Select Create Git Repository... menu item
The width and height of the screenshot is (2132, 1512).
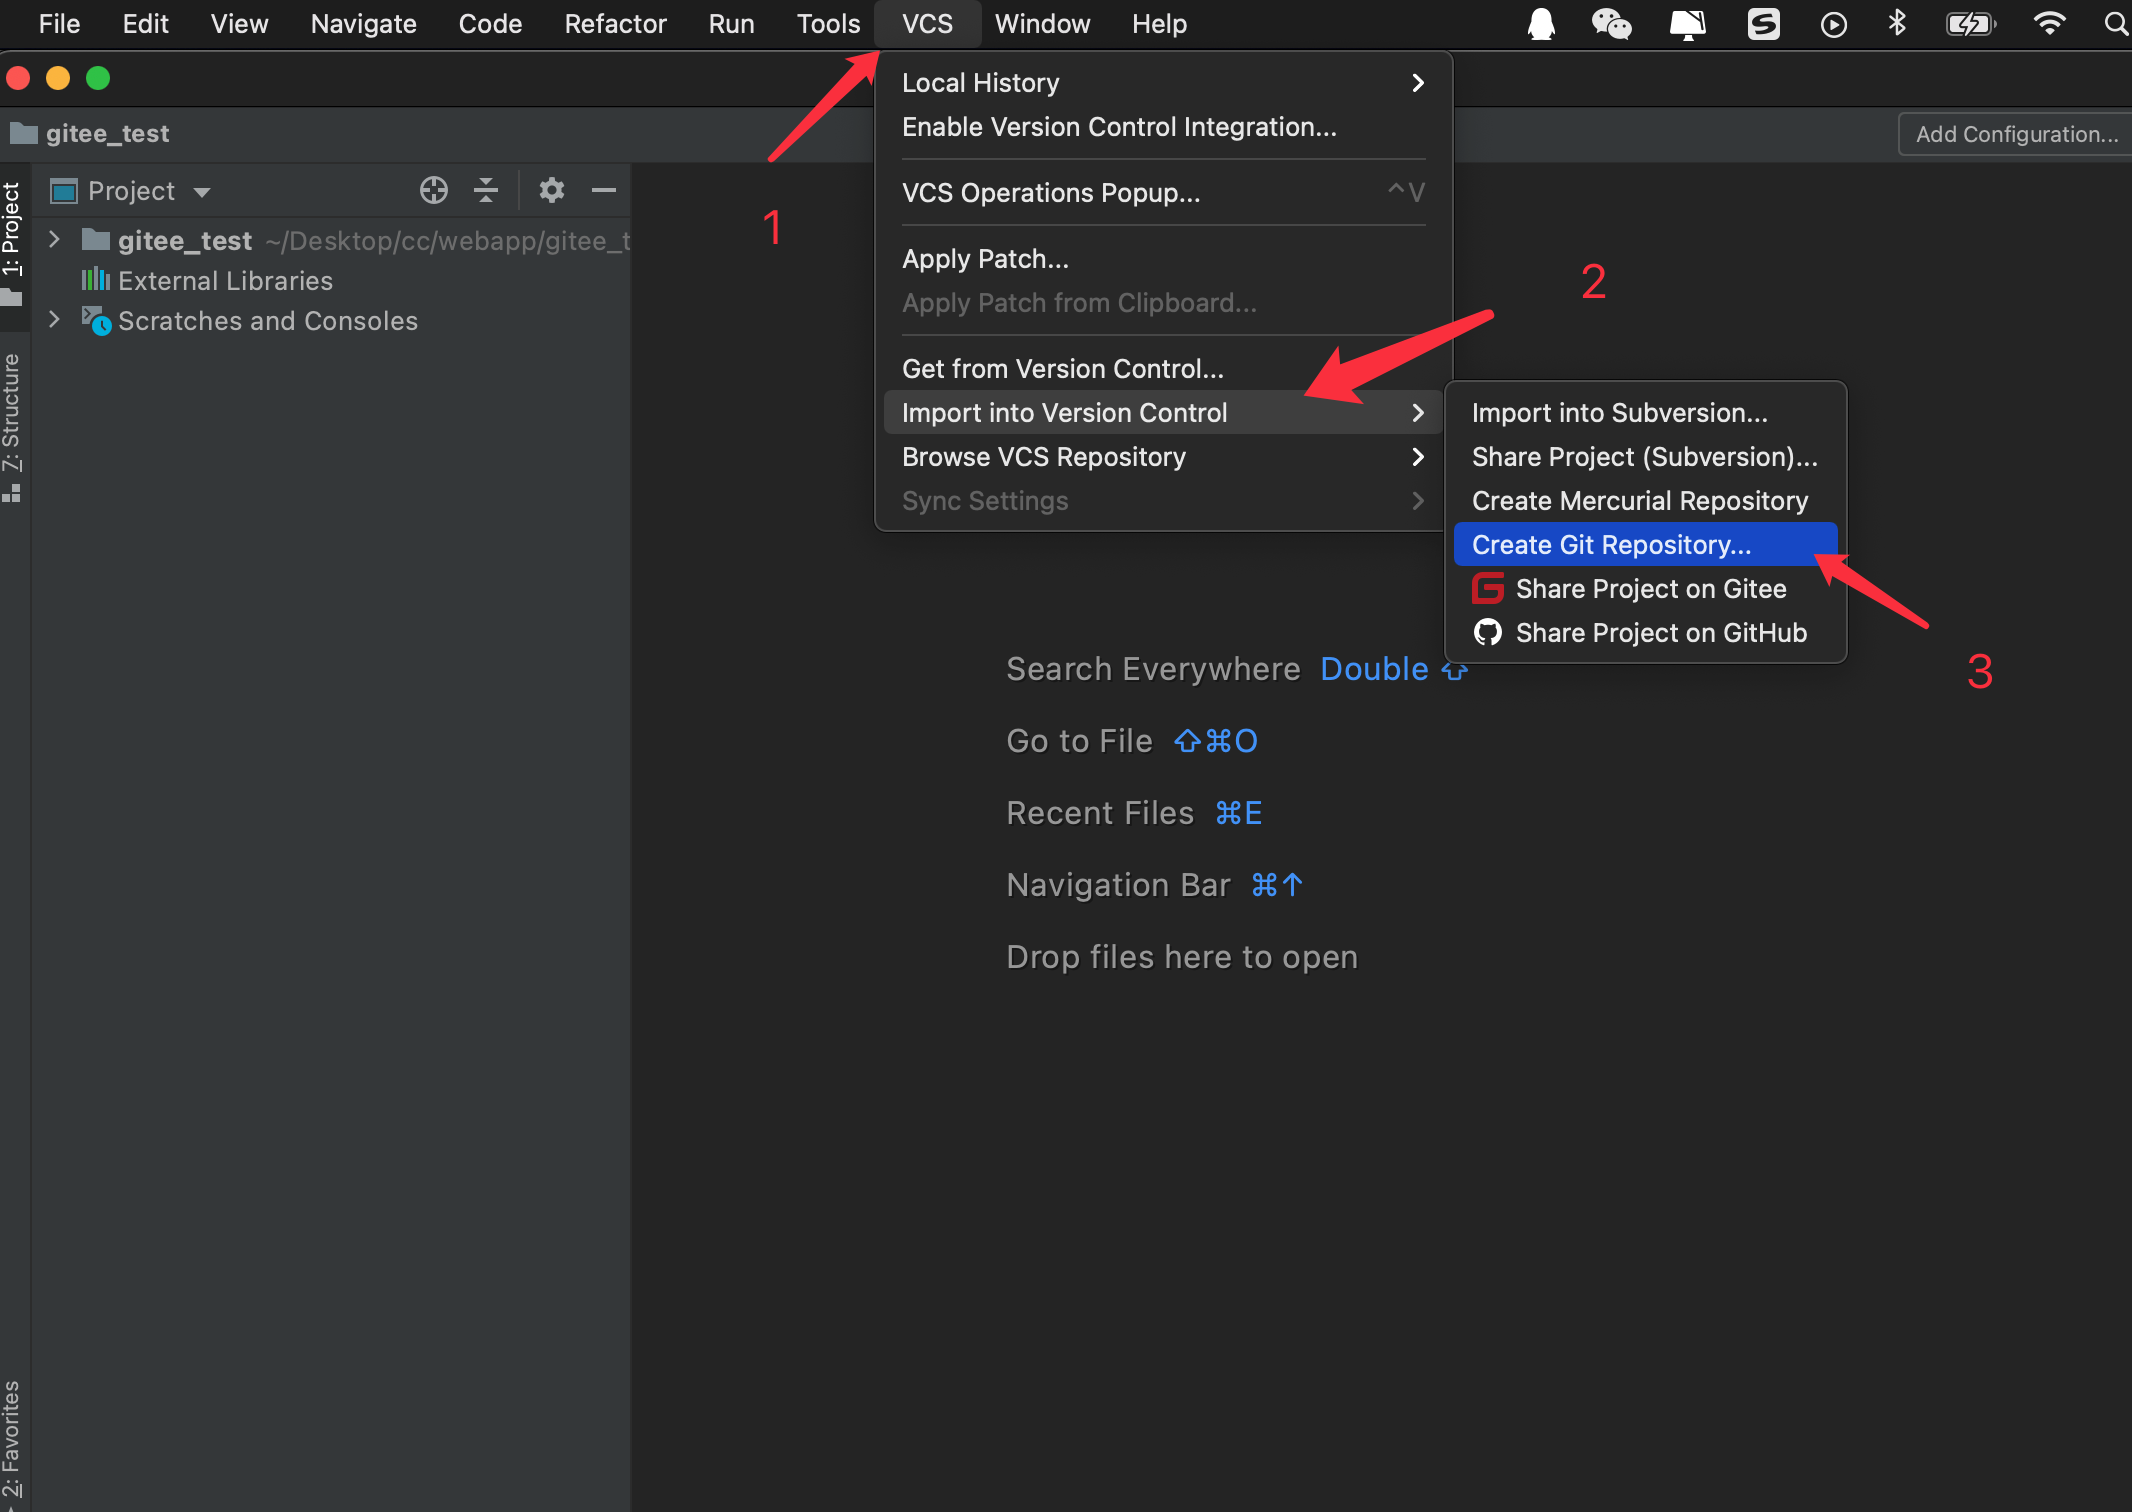pos(1611,544)
